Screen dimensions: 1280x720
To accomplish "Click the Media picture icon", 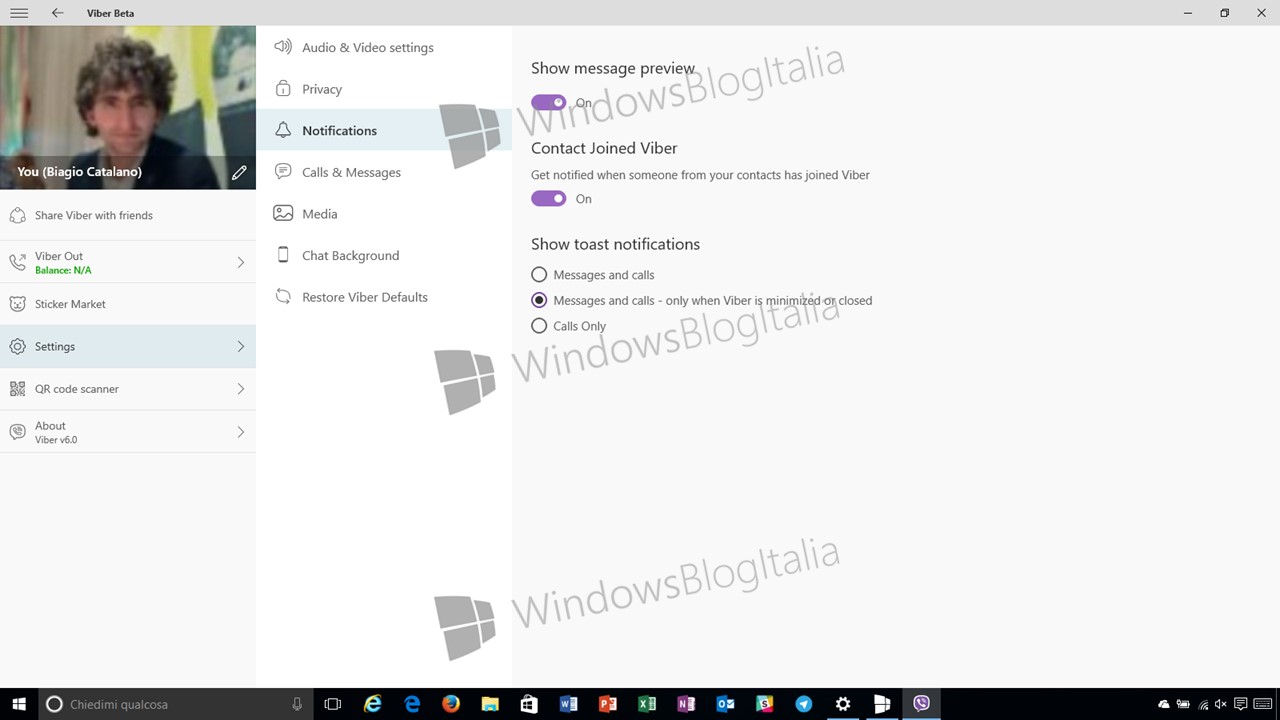I will point(283,213).
